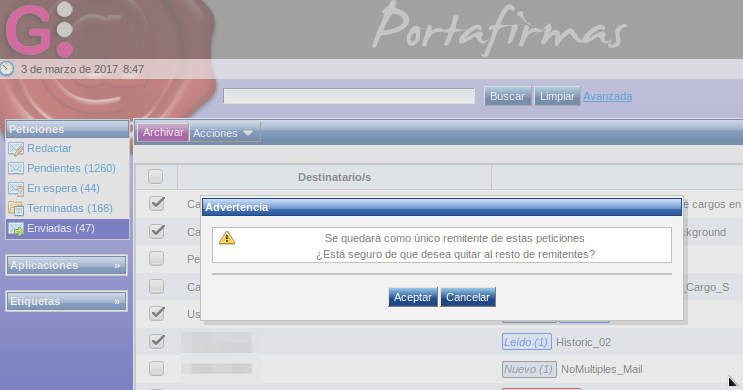The width and height of the screenshot is (743, 390).
Task: Click the Destinatario/s column header
Action: coord(335,177)
